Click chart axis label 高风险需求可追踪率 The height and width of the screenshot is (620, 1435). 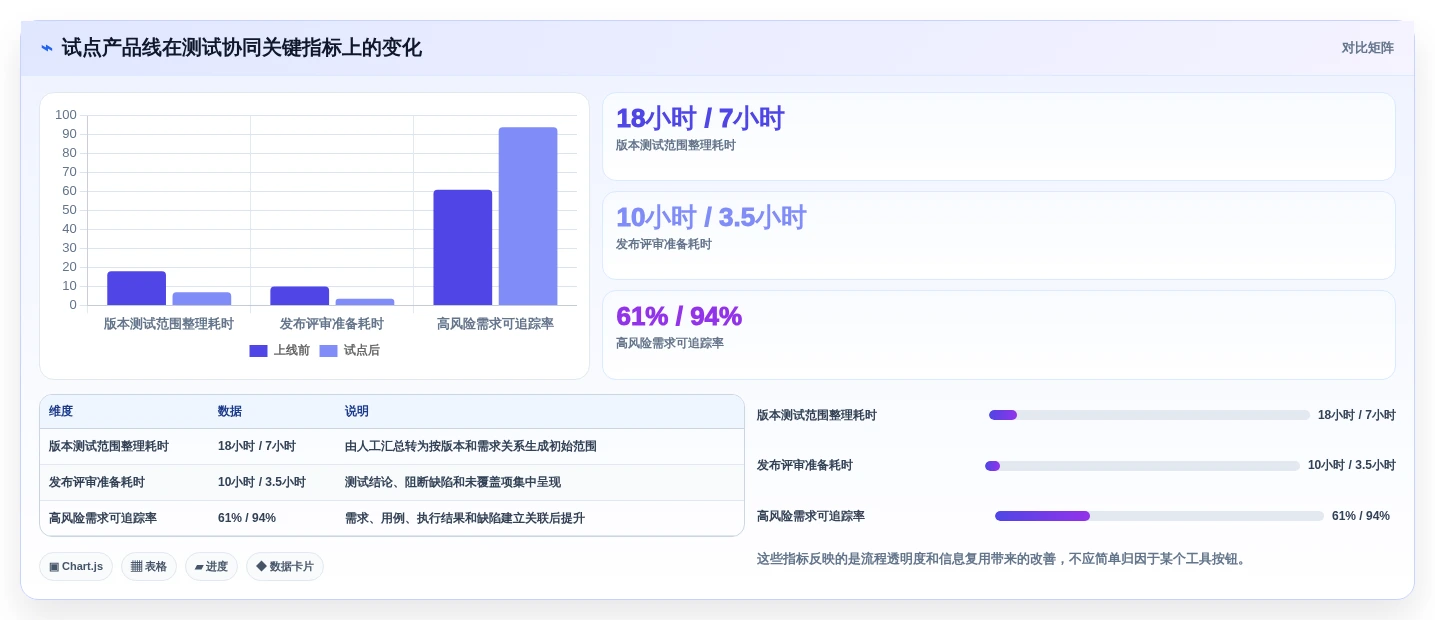tap(495, 324)
